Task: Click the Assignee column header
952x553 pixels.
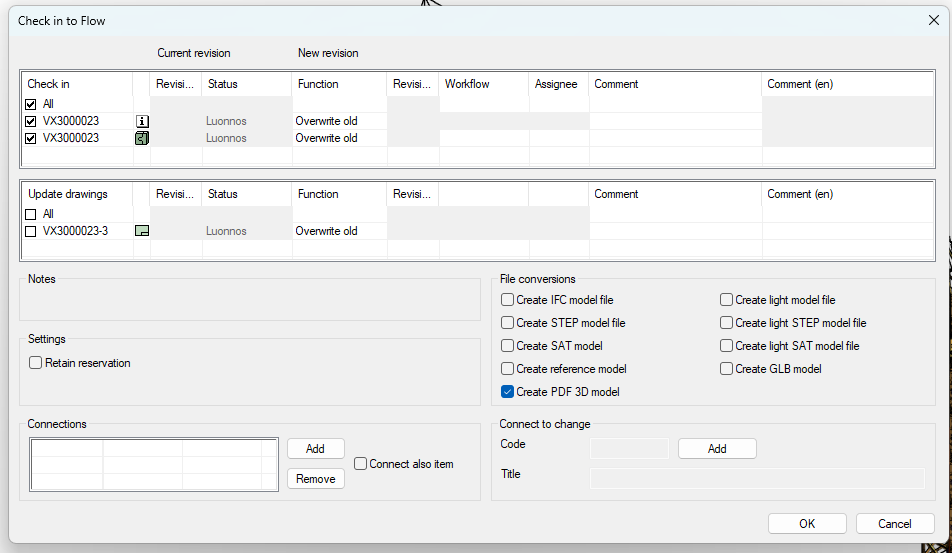Action: 557,84
